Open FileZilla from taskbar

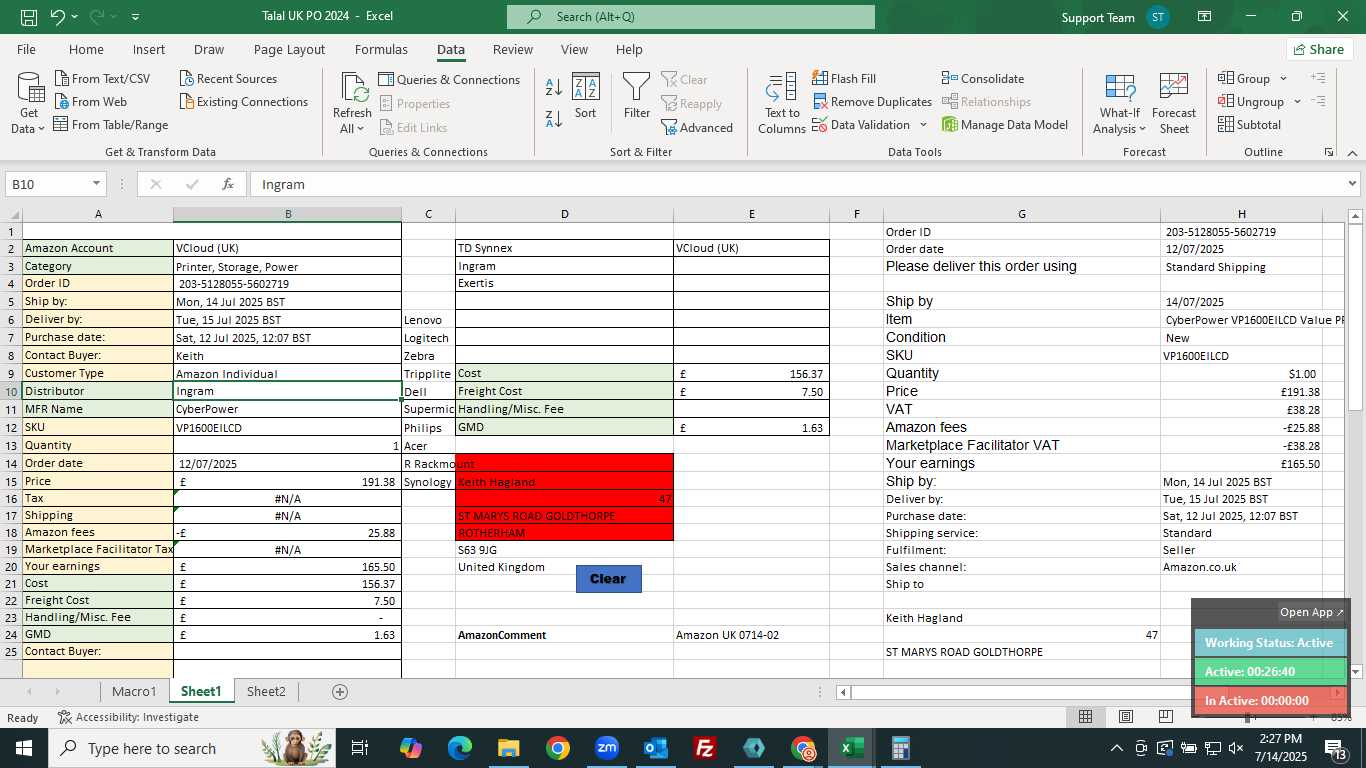(705, 748)
